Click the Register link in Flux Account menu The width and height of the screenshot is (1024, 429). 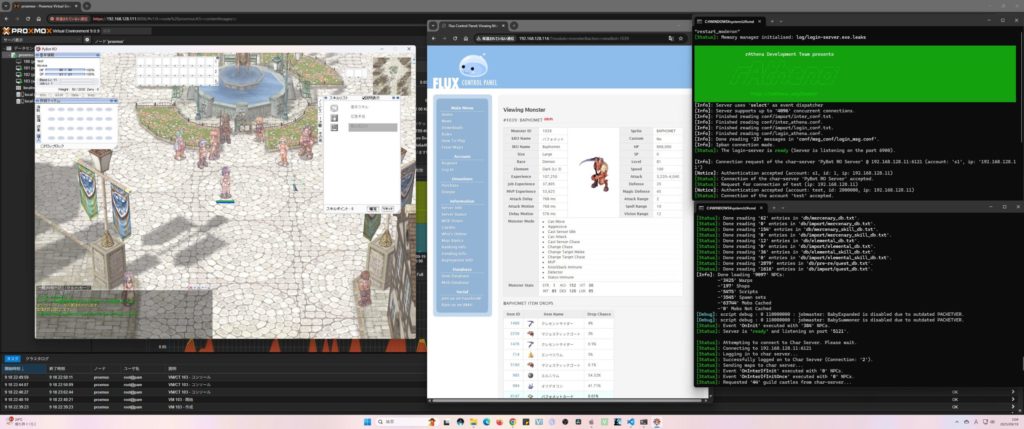[448, 163]
